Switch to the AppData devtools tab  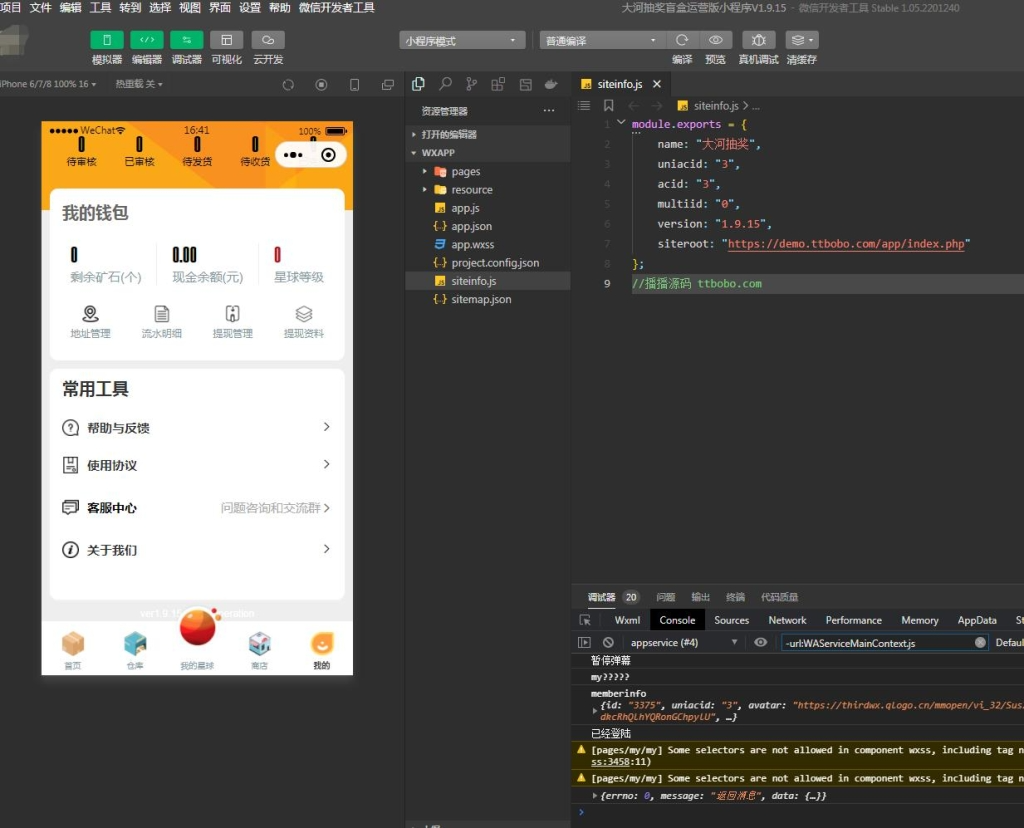(977, 620)
